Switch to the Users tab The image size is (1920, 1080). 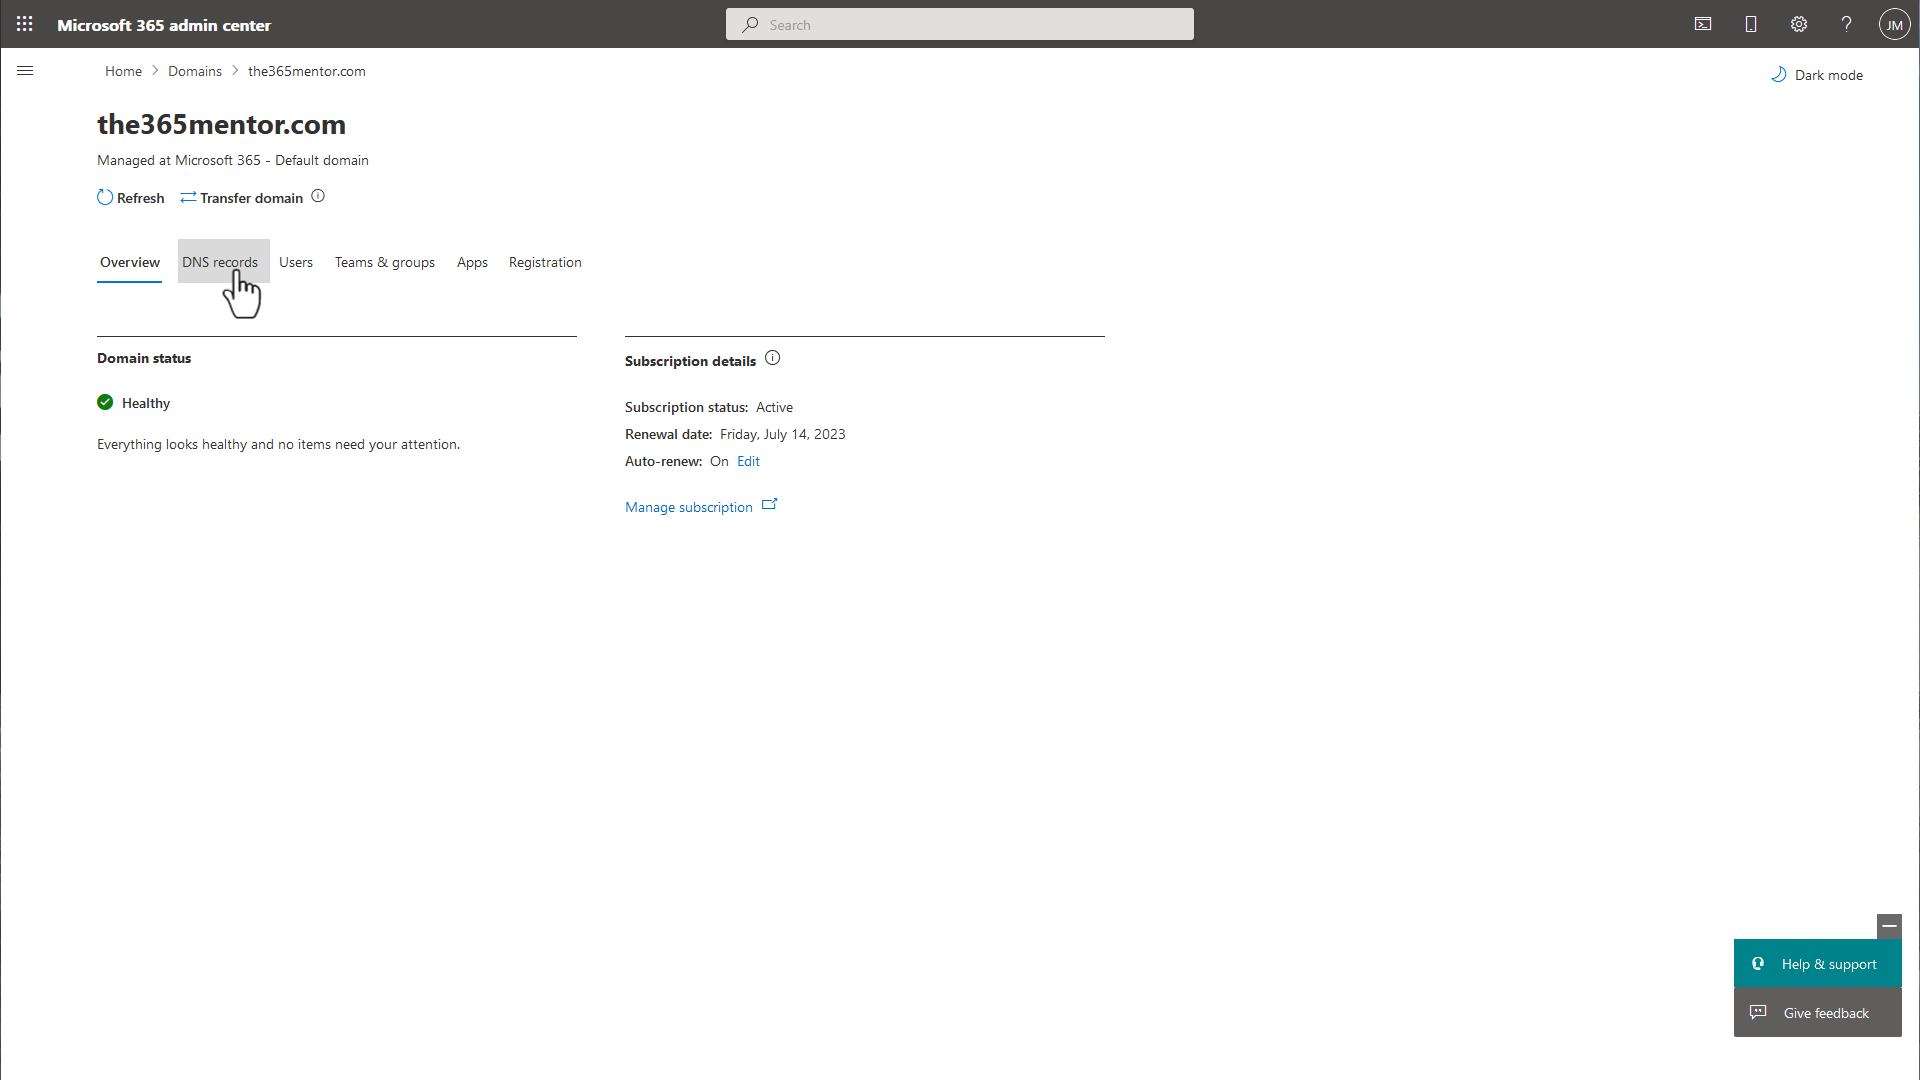296,262
